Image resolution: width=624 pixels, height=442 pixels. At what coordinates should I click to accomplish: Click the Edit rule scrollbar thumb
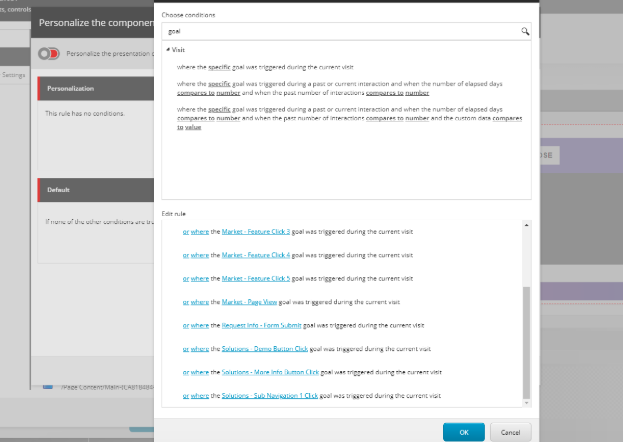coord(526,342)
